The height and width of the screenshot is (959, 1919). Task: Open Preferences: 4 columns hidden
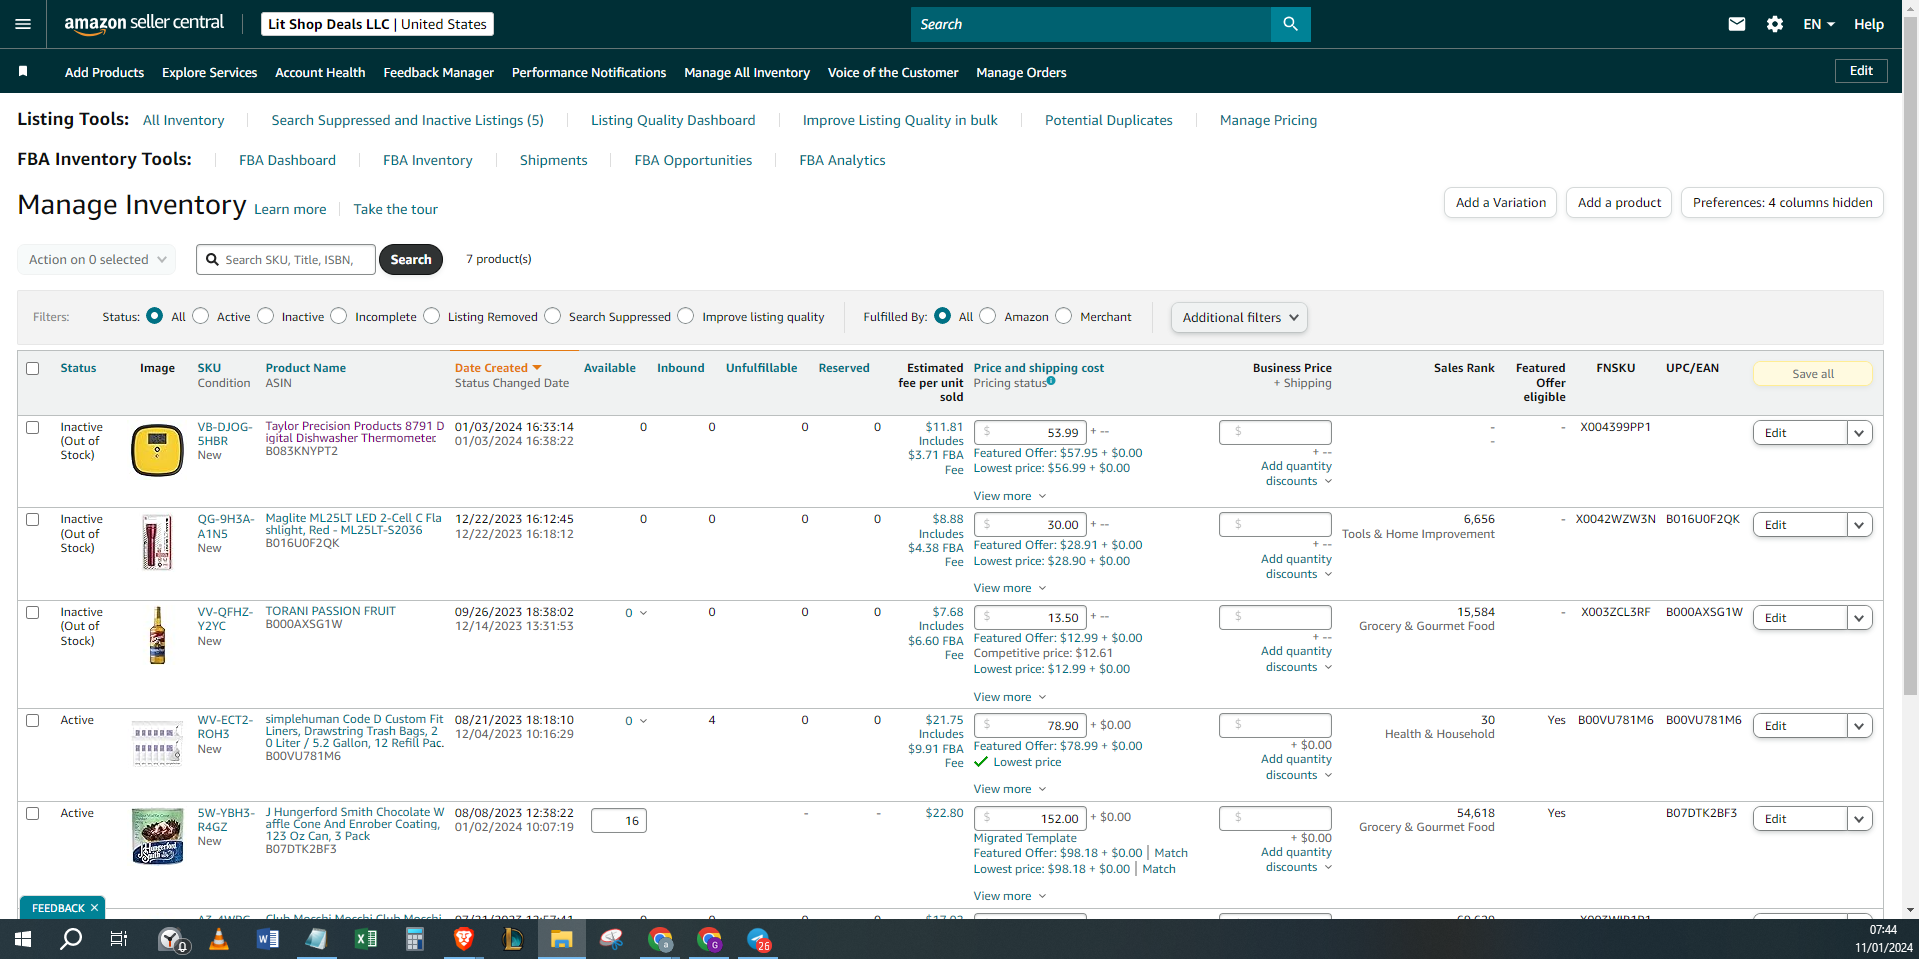1782,202
